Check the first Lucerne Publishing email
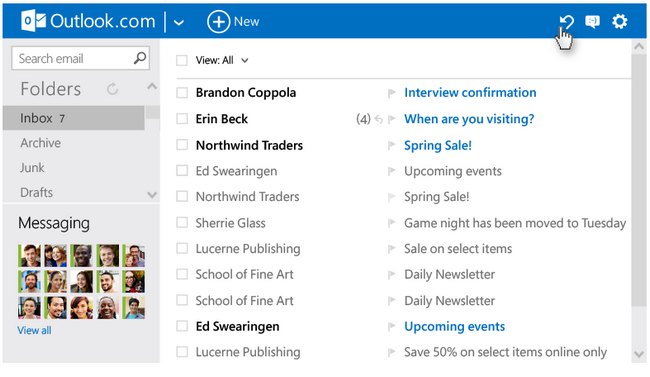 coord(182,248)
